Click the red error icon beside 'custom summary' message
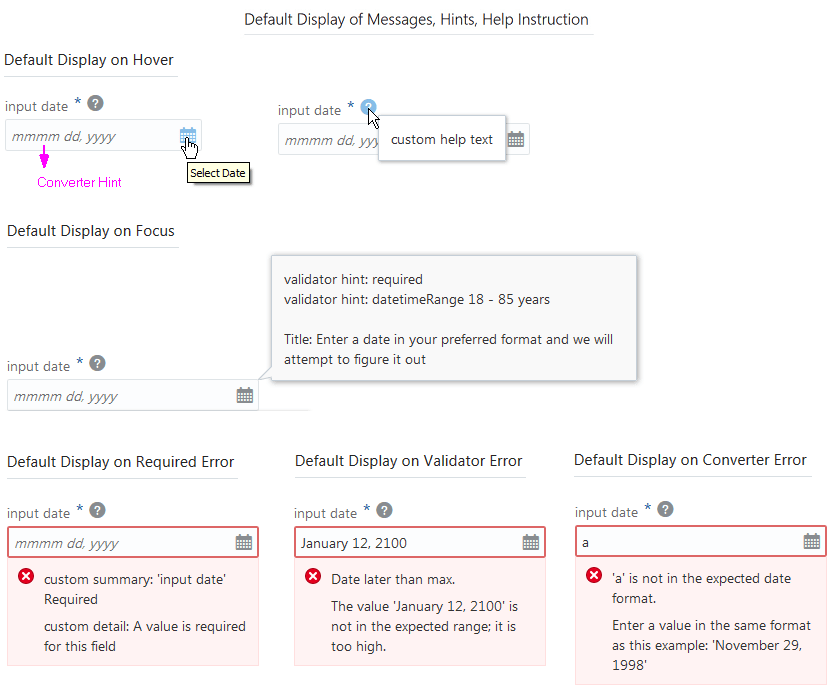The height and width of the screenshot is (692, 837). (x=25, y=575)
